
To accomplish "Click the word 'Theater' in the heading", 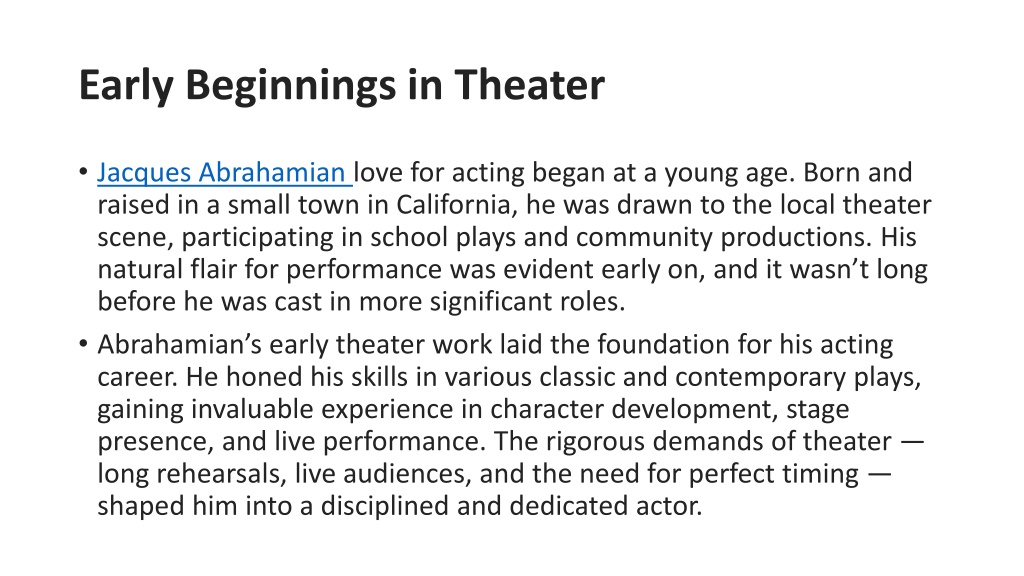I will click(530, 86).
